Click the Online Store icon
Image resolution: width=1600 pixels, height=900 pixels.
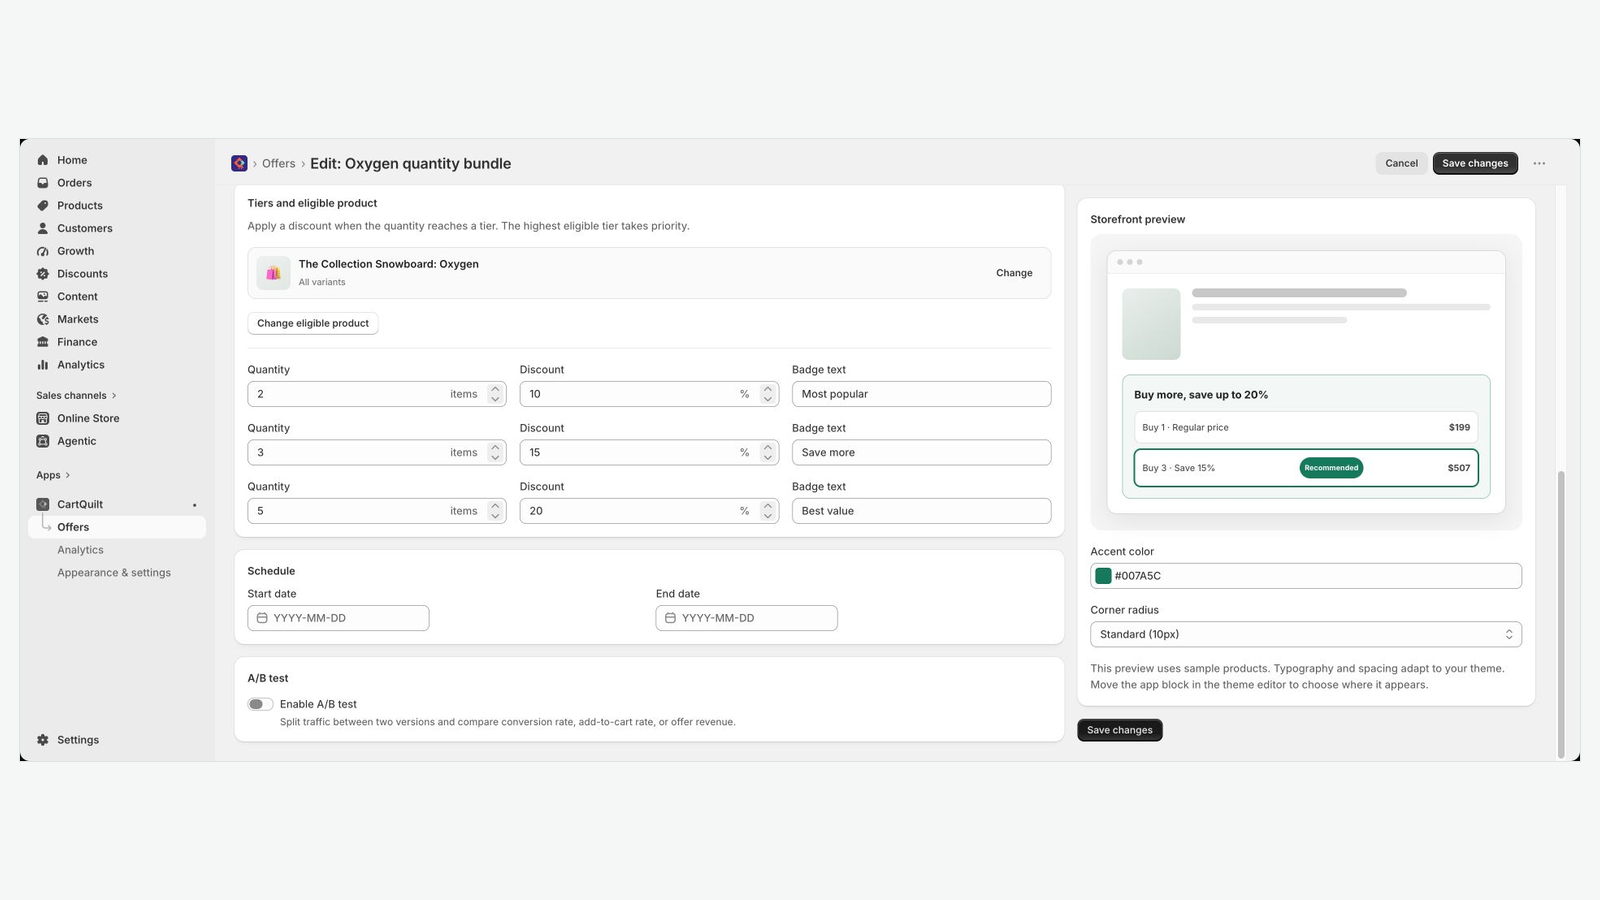pos(43,418)
